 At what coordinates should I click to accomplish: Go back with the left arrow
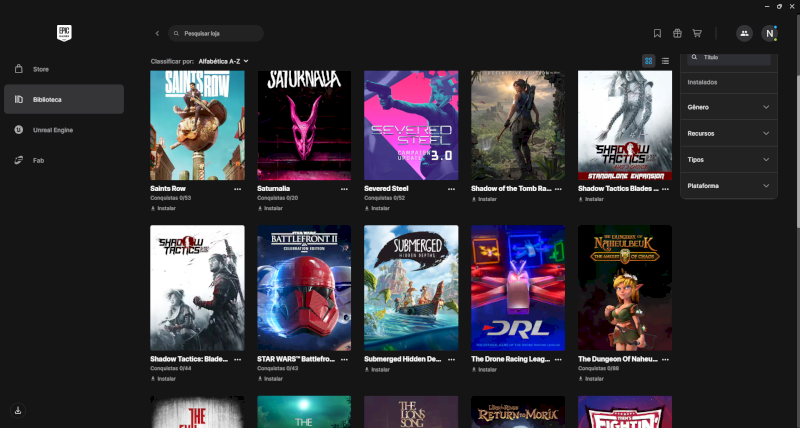coord(157,33)
